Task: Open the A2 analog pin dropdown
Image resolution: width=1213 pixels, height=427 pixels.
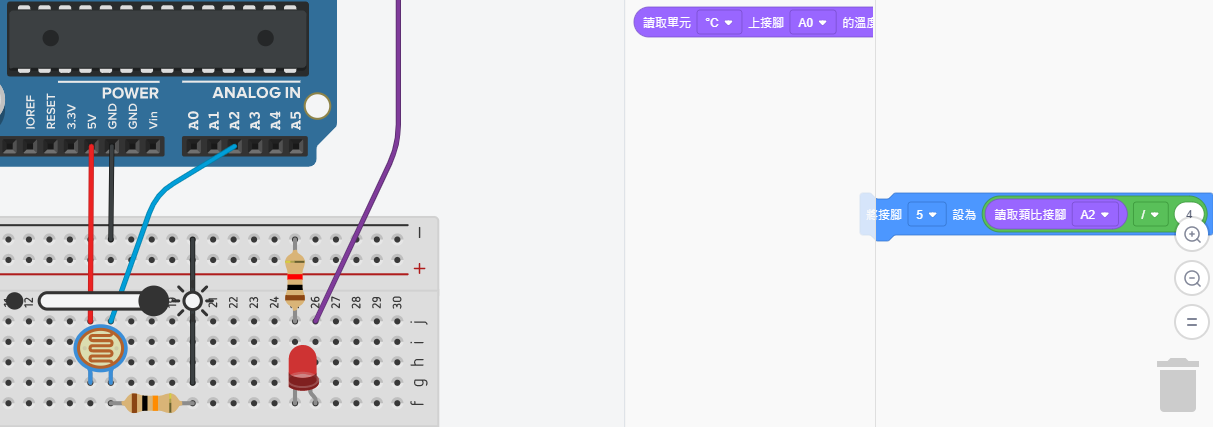Action: [x=1095, y=215]
